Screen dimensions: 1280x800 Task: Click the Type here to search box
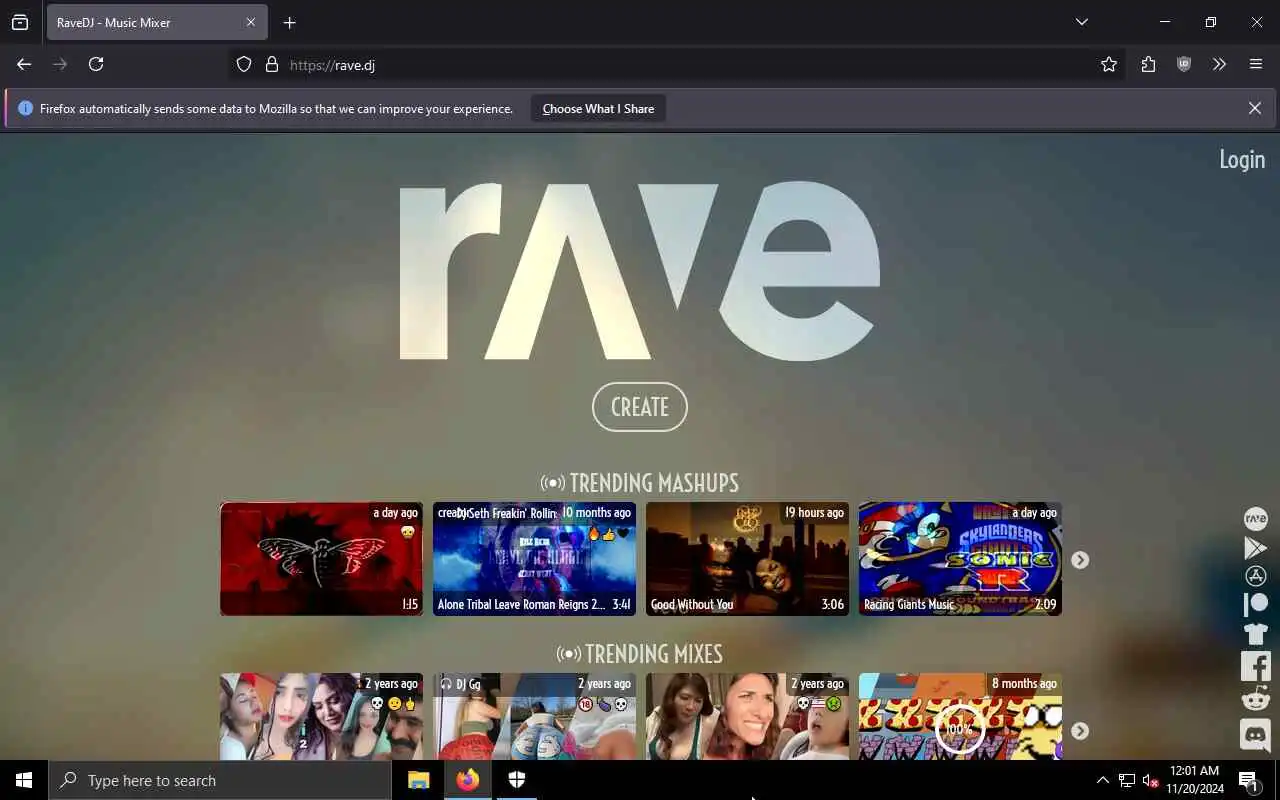click(220, 780)
